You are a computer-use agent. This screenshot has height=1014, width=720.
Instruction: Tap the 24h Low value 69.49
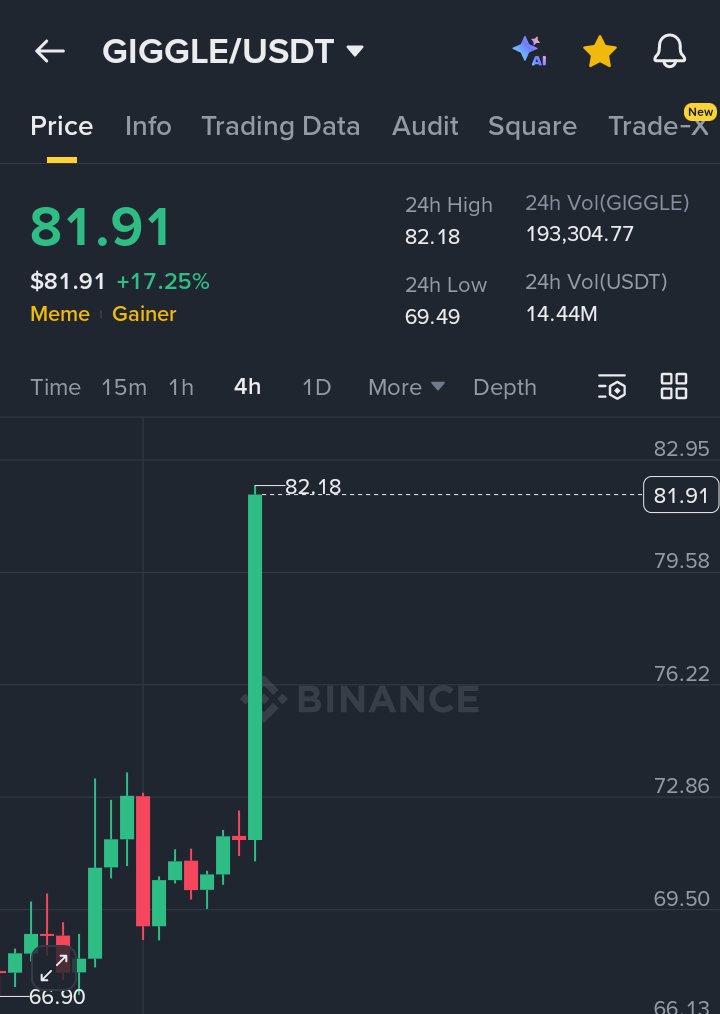432,317
